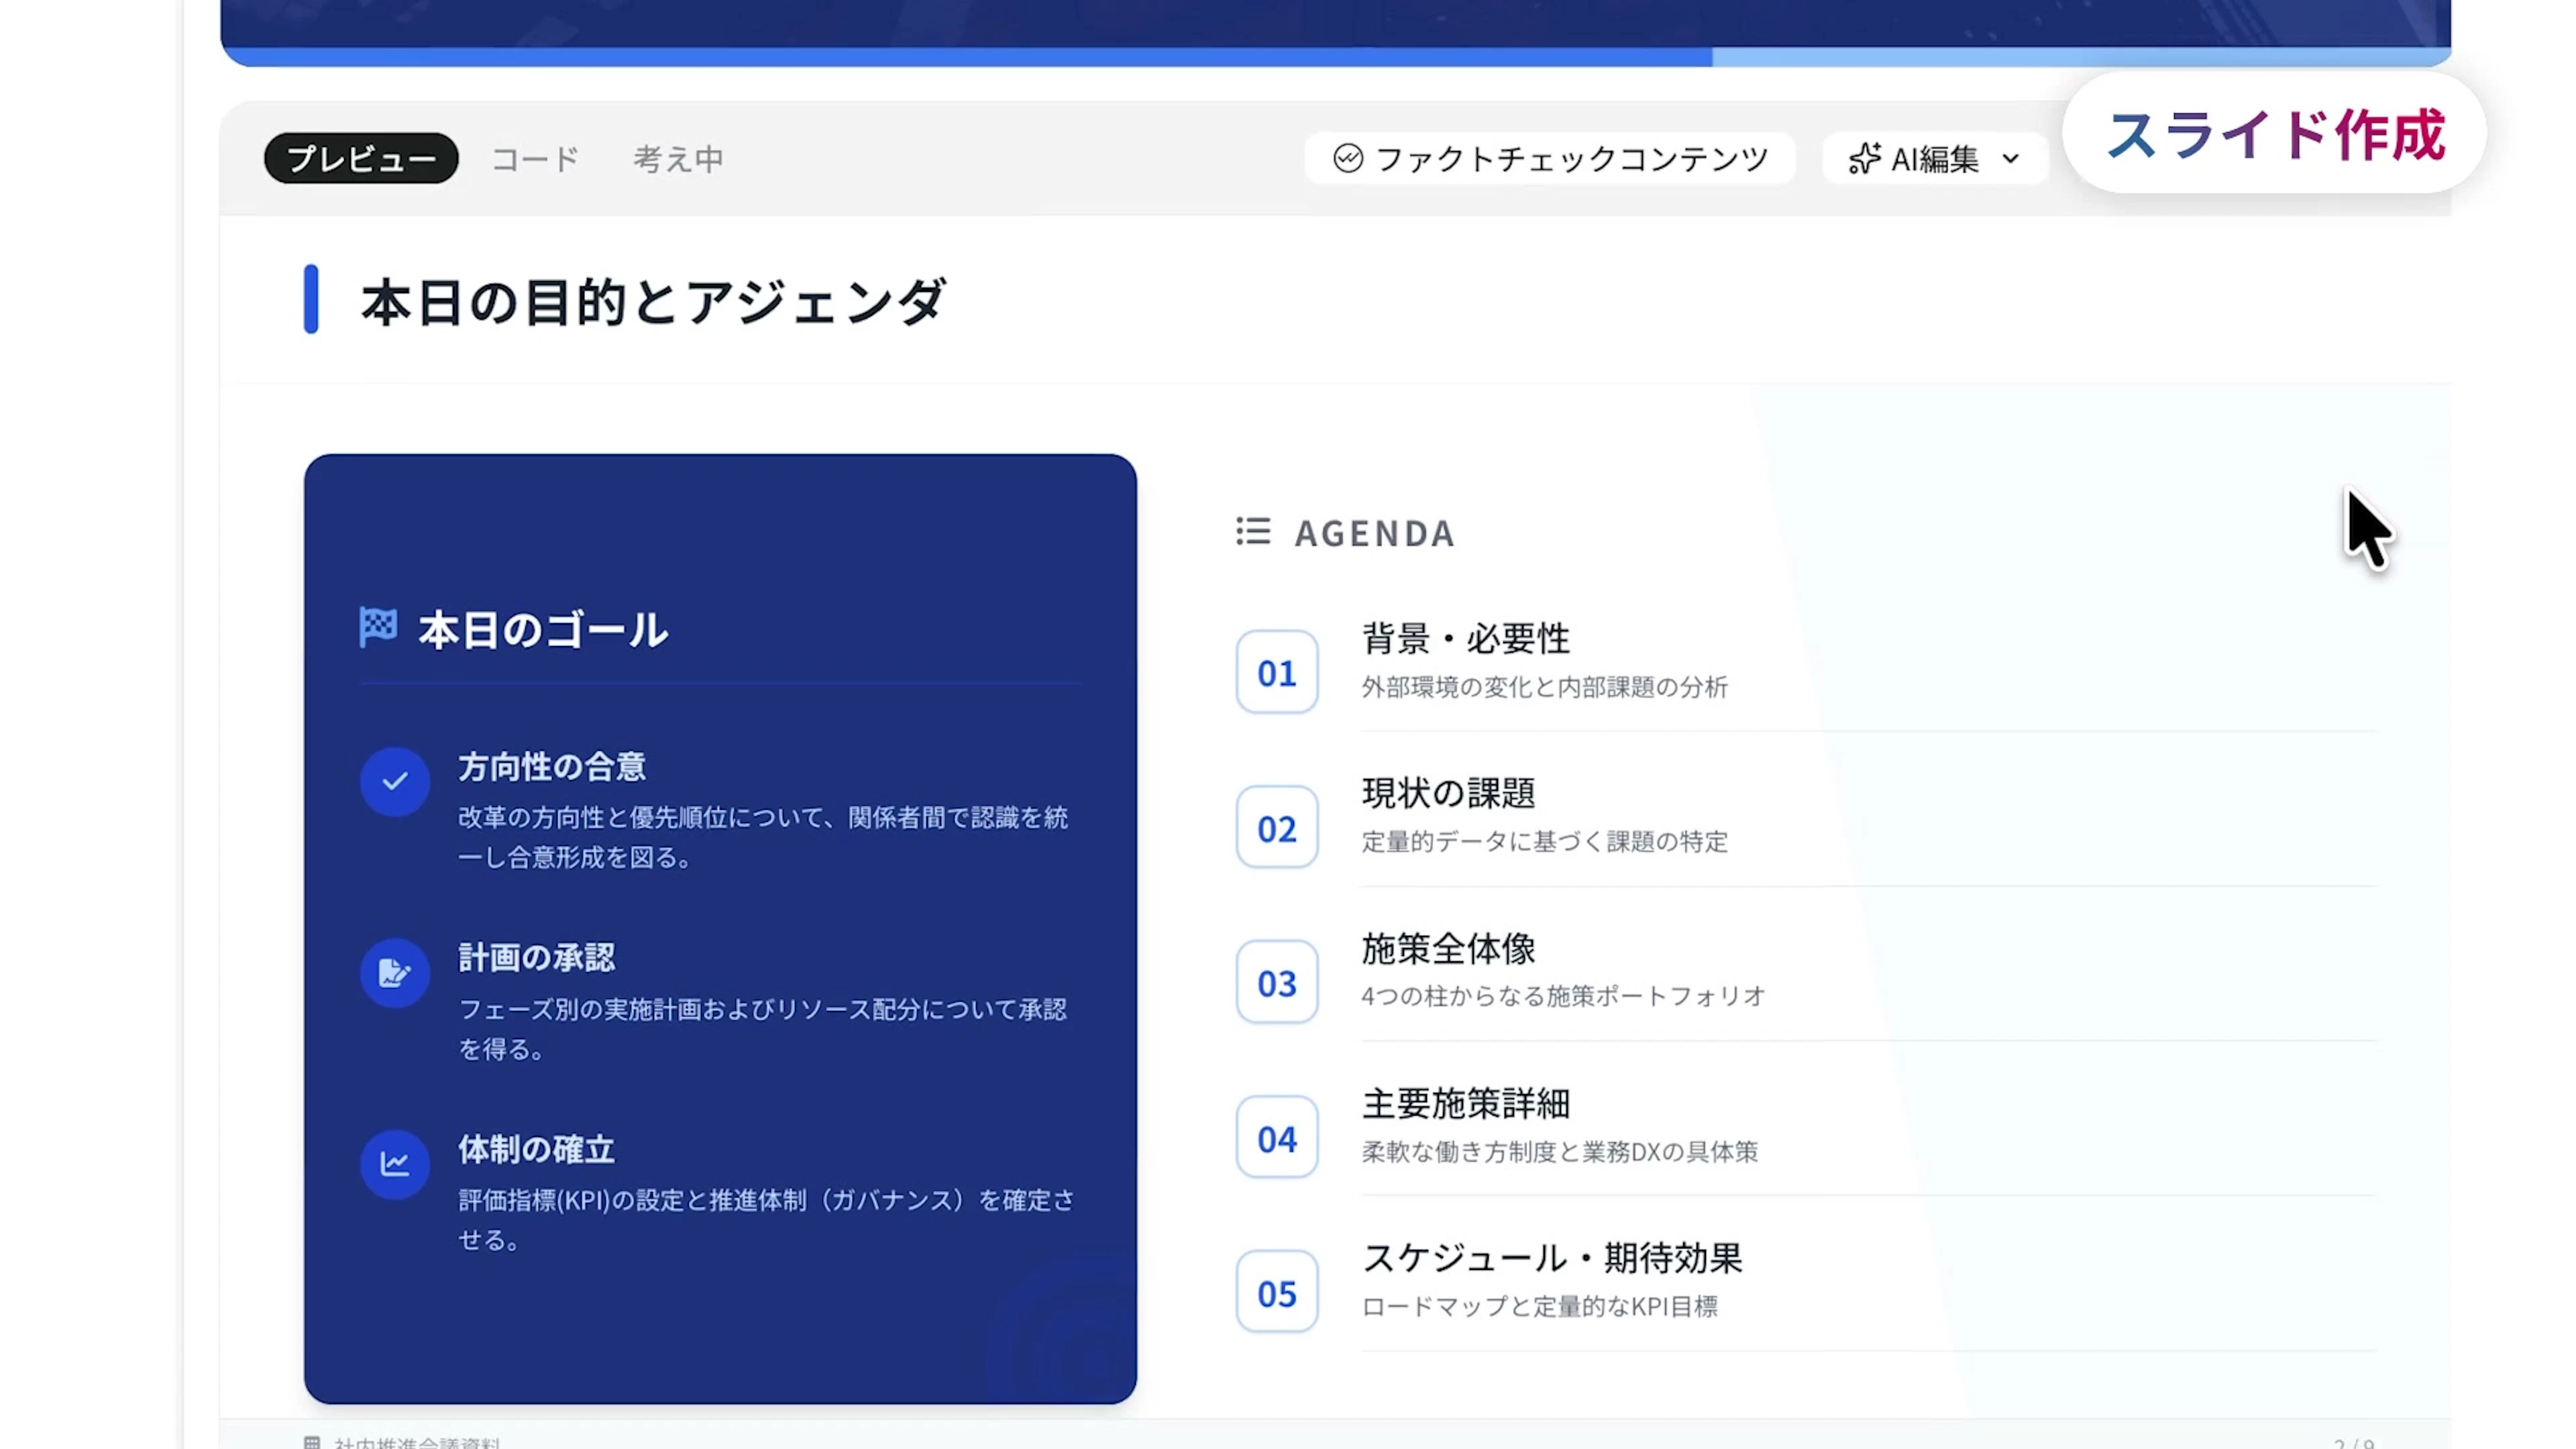Switch to the プレビュー tab
2576x1449 pixels.
[x=361, y=159]
